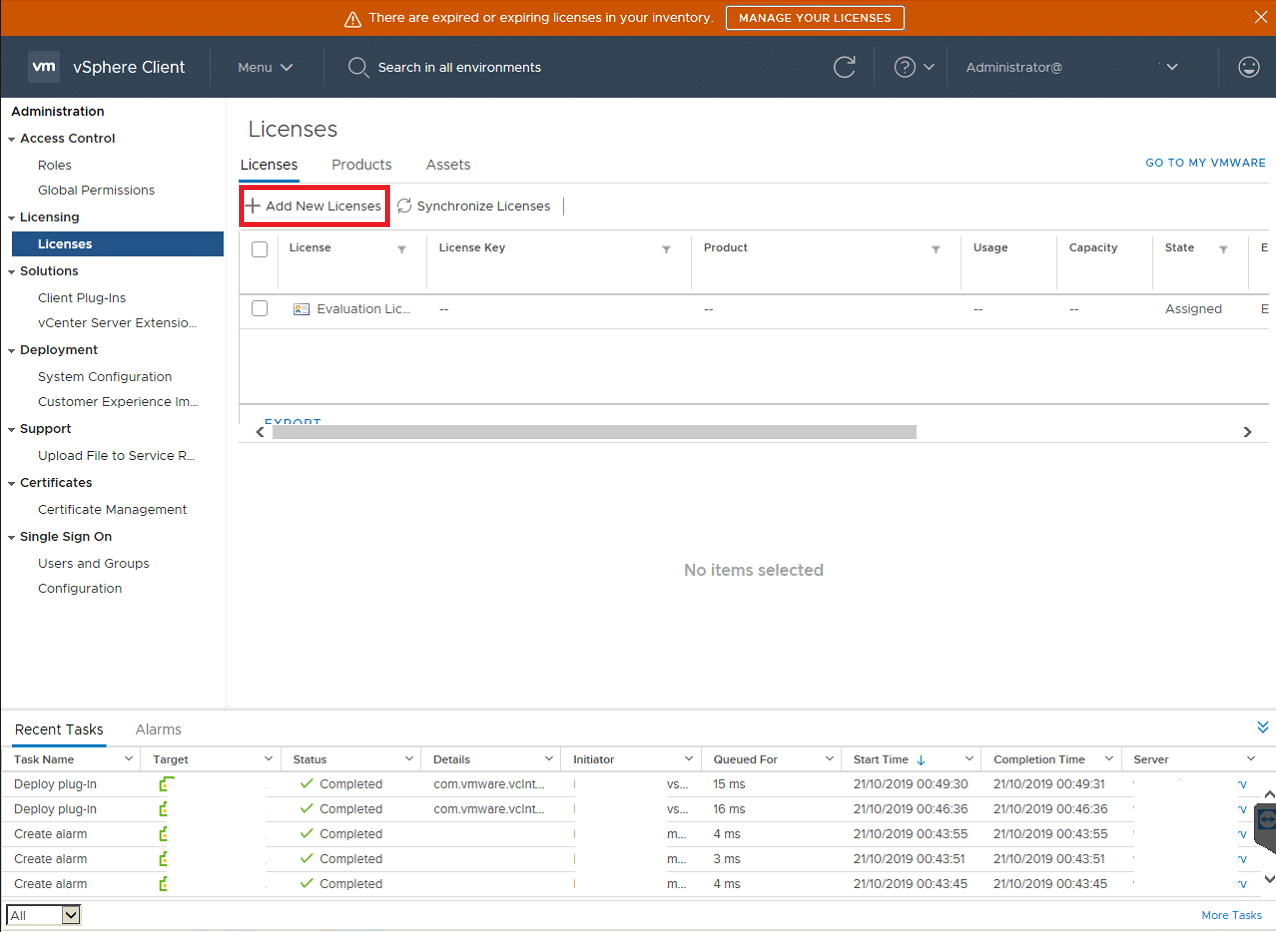Open Go To My VMware link
Screen dimensions: 1276x932
click(x=1205, y=163)
